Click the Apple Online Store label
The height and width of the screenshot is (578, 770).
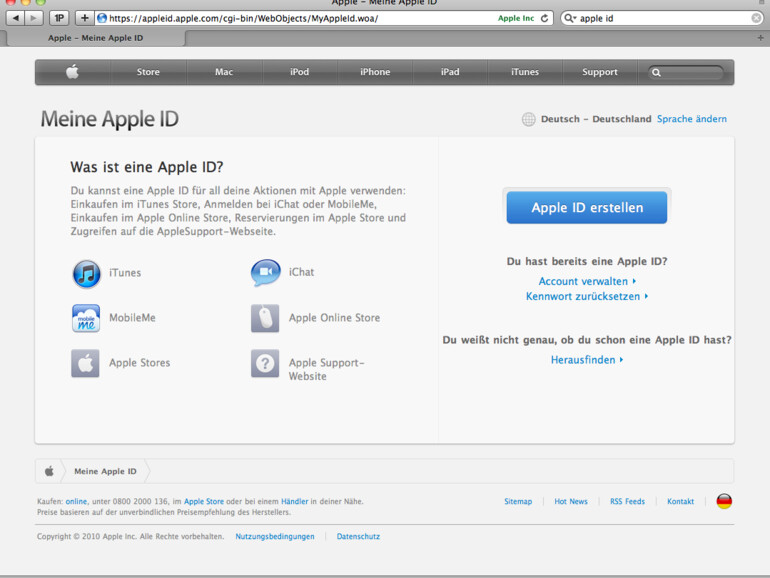(334, 318)
